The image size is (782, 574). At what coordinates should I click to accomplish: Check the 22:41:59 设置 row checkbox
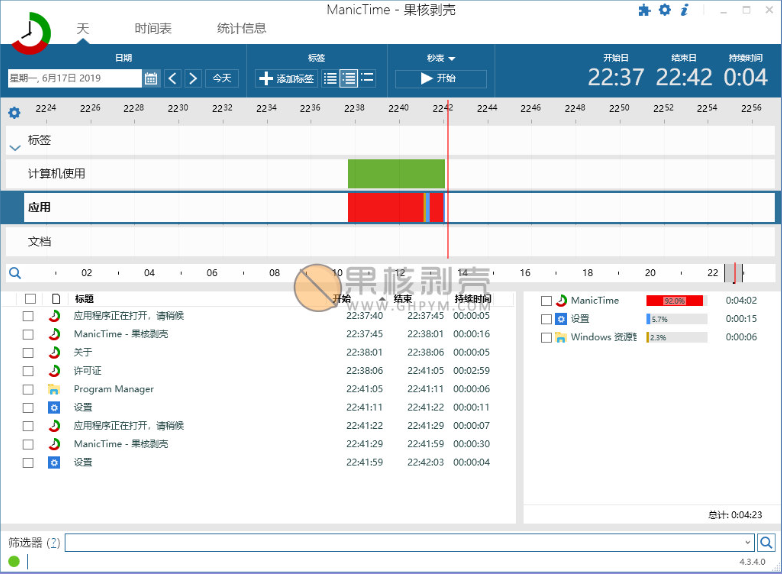28,462
